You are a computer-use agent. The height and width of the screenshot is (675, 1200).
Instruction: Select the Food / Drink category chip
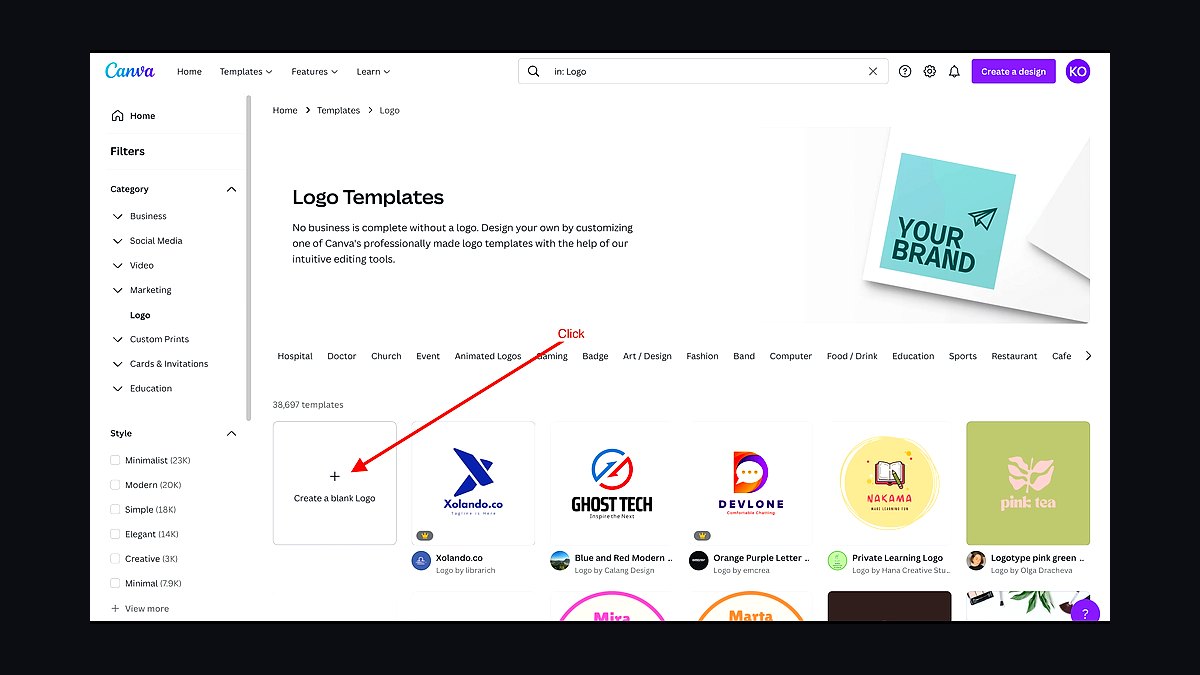pos(852,356)
